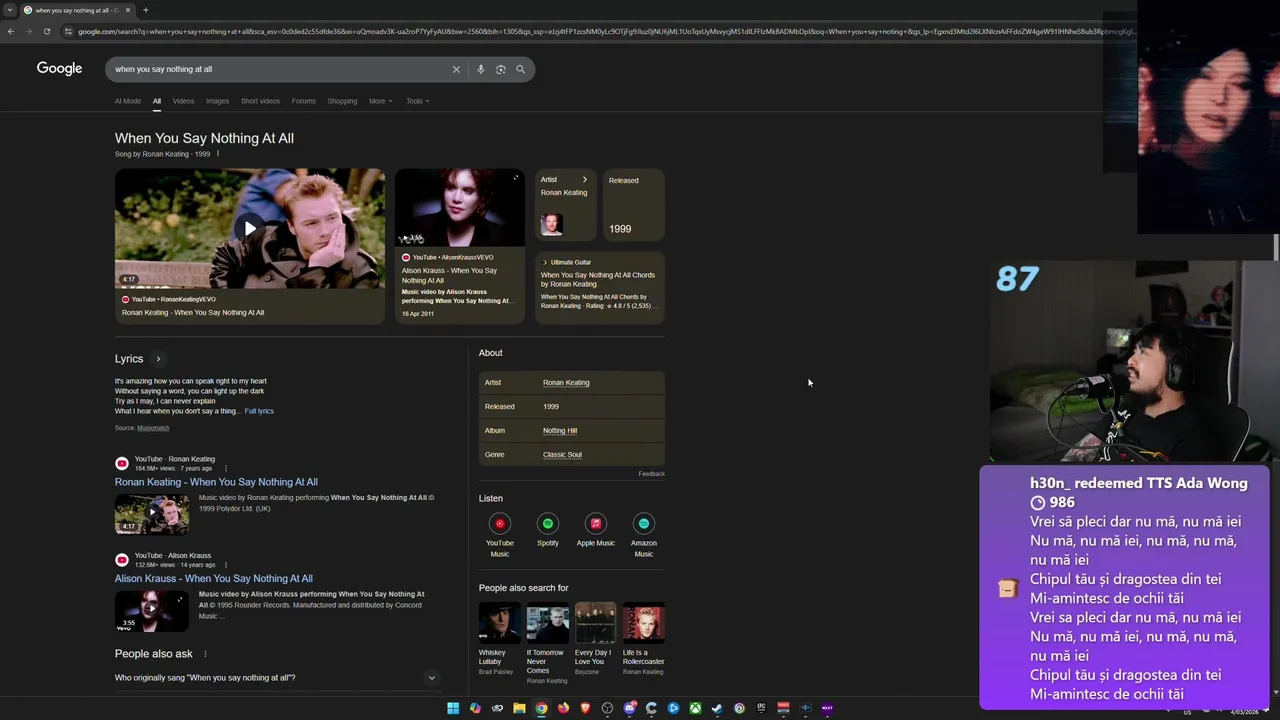
Task: Open the Musixmatch source link
Action: pyautogui.click(x=153, y=428)
